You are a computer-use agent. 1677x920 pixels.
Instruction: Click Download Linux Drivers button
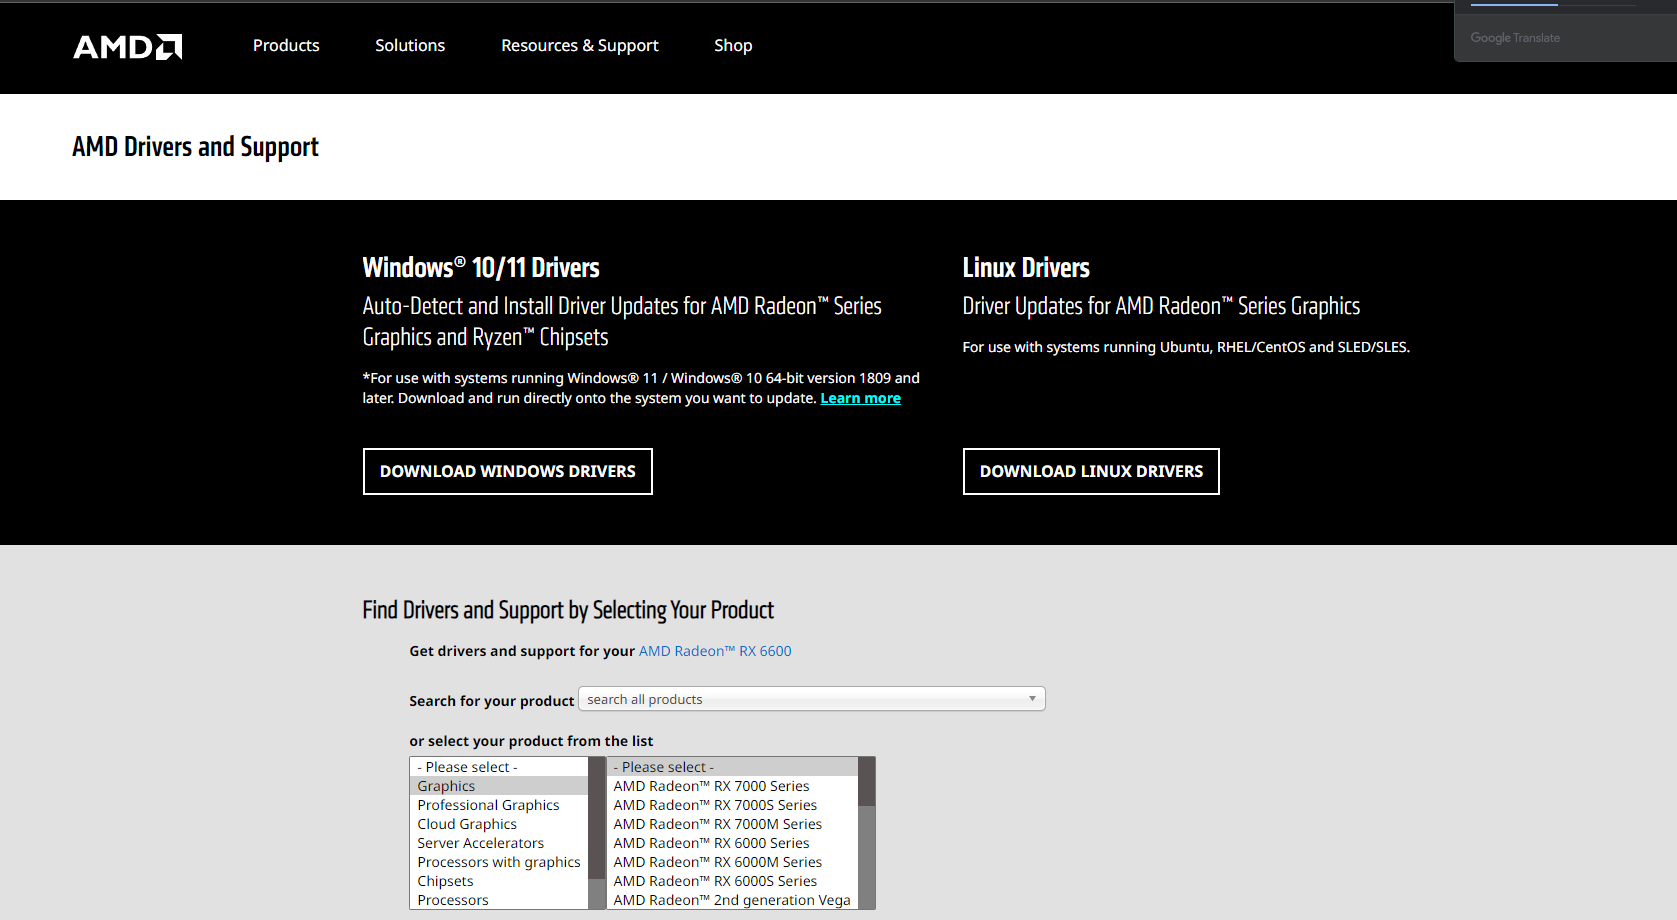tap(1091, 471)
